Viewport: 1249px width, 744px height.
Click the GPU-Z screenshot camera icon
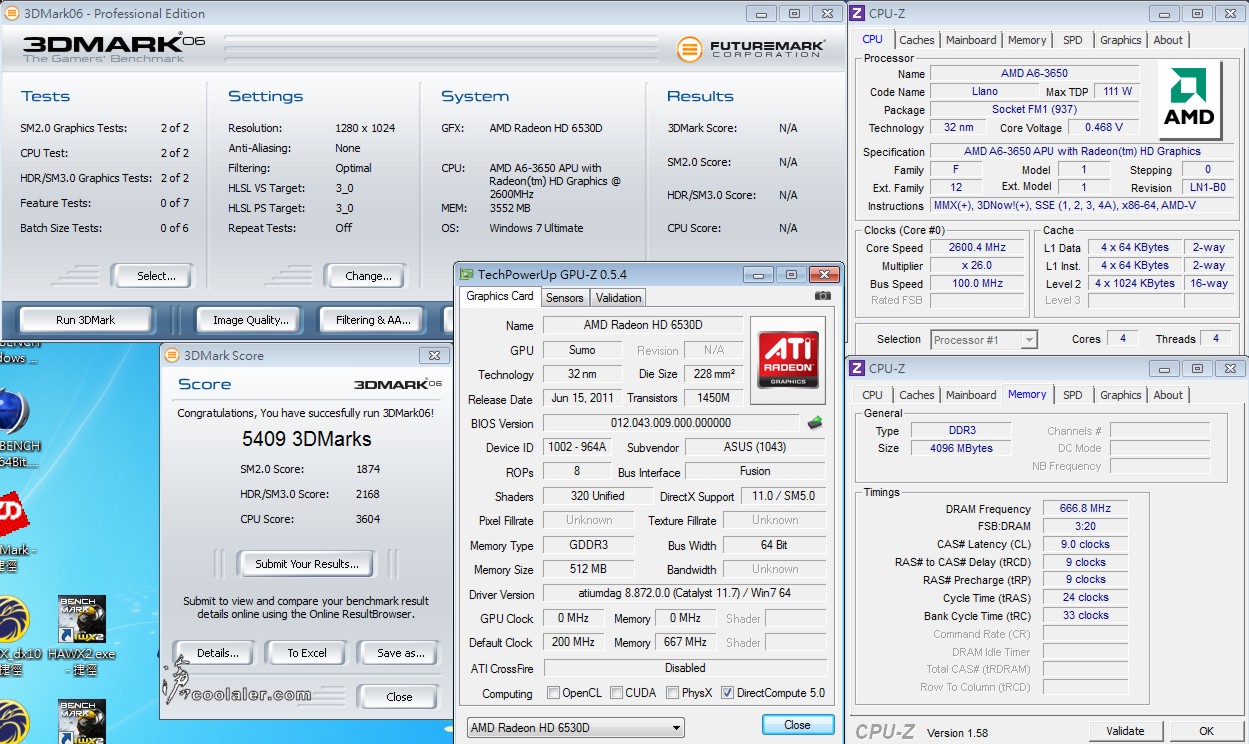tap(823, 296)
